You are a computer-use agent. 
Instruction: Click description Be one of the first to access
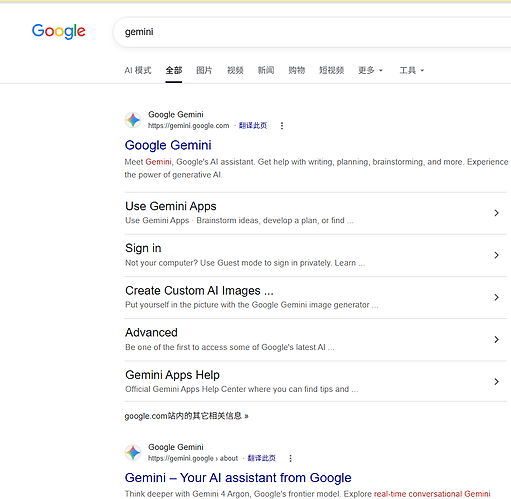[x=230, y=347]
